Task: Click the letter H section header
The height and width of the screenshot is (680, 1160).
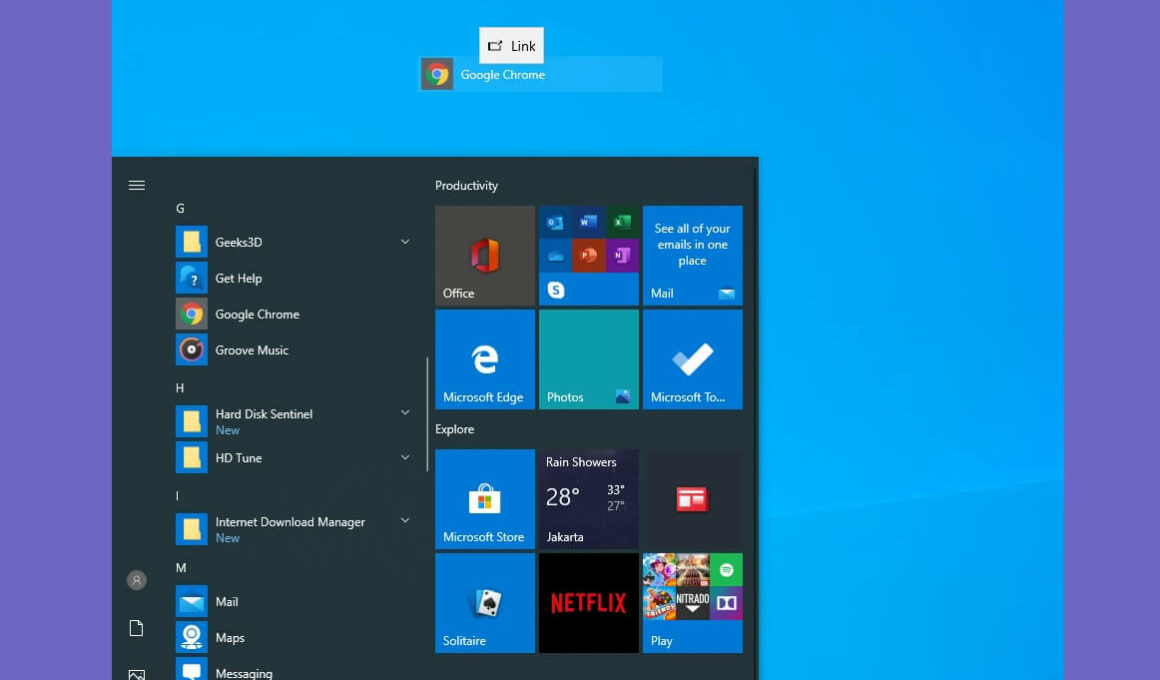Action: tap(180, 388)
